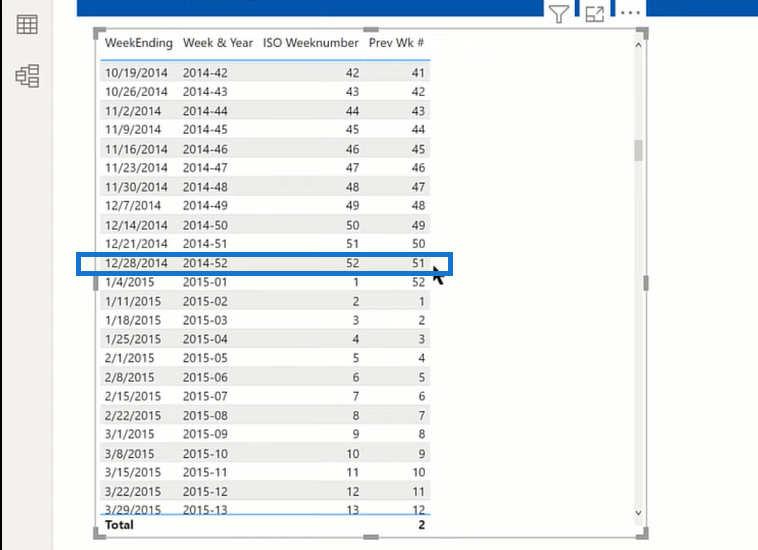758x550 pixels.
Task: Select the 10/19/2014 date cell
Action: click(136, 72)
